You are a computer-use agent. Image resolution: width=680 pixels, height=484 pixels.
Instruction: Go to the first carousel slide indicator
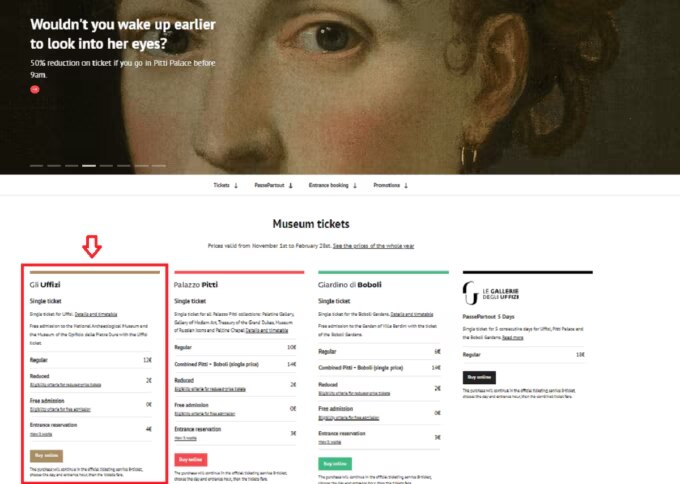pos(36,166)
